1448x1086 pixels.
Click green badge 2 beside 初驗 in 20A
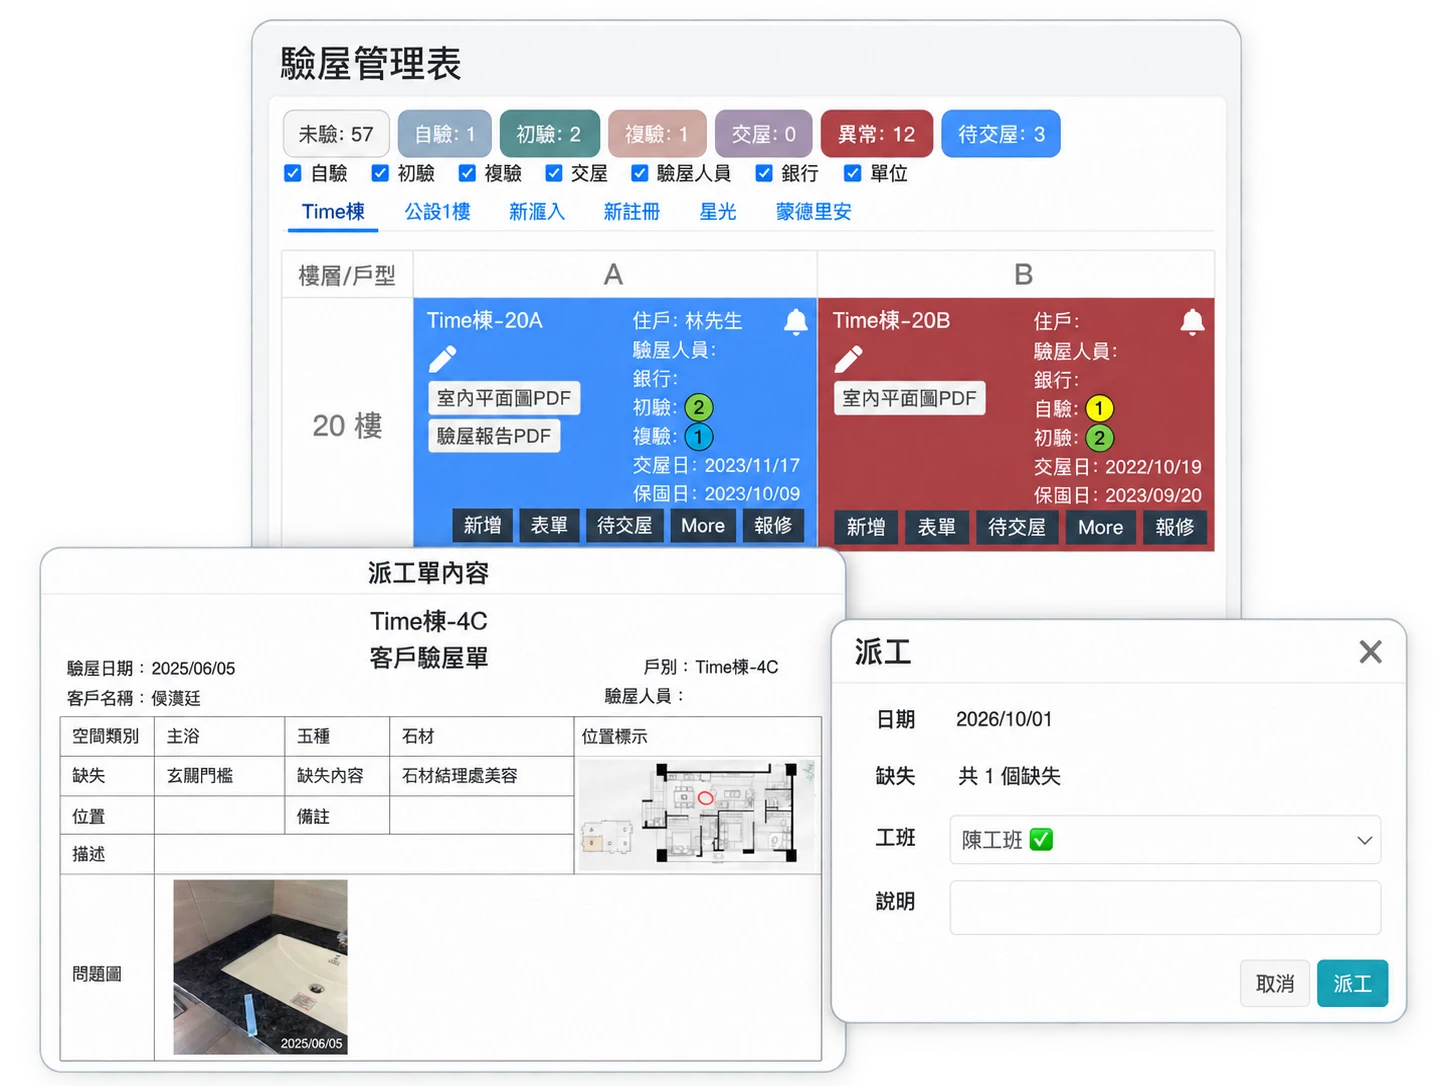[x=698, y=408]
